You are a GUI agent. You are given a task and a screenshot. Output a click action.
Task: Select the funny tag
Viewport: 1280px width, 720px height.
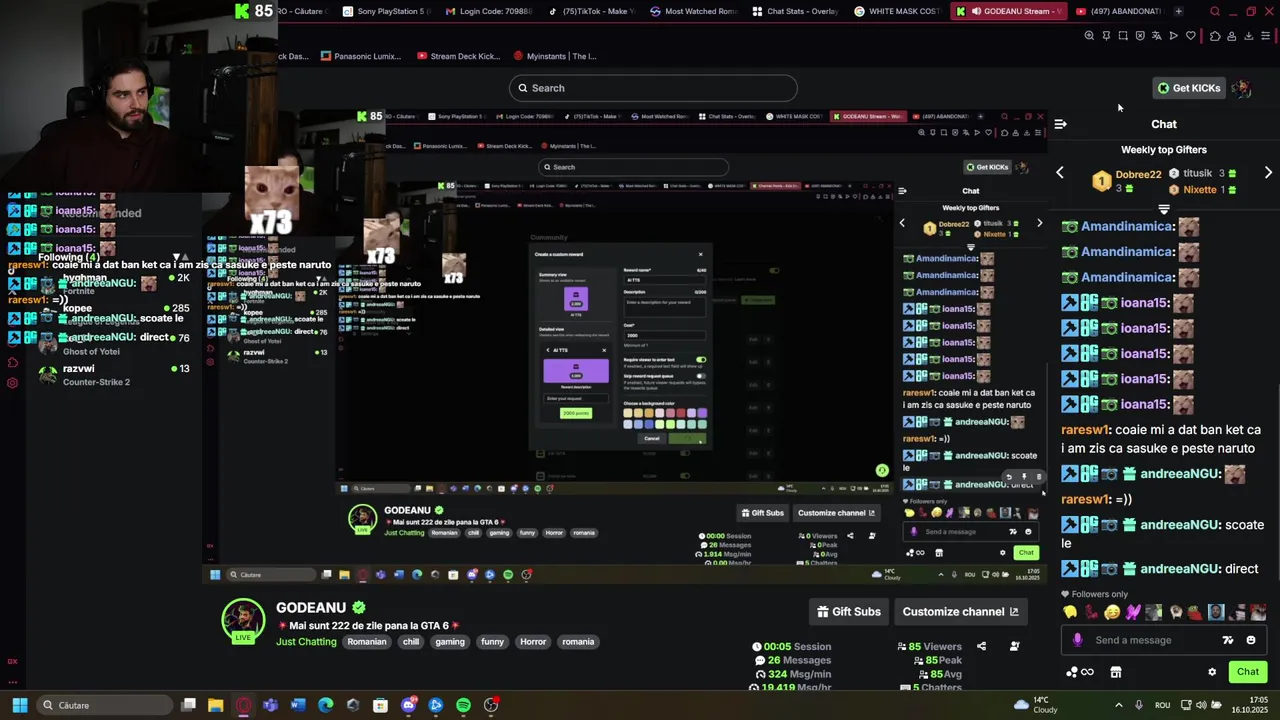pos(492,642)
